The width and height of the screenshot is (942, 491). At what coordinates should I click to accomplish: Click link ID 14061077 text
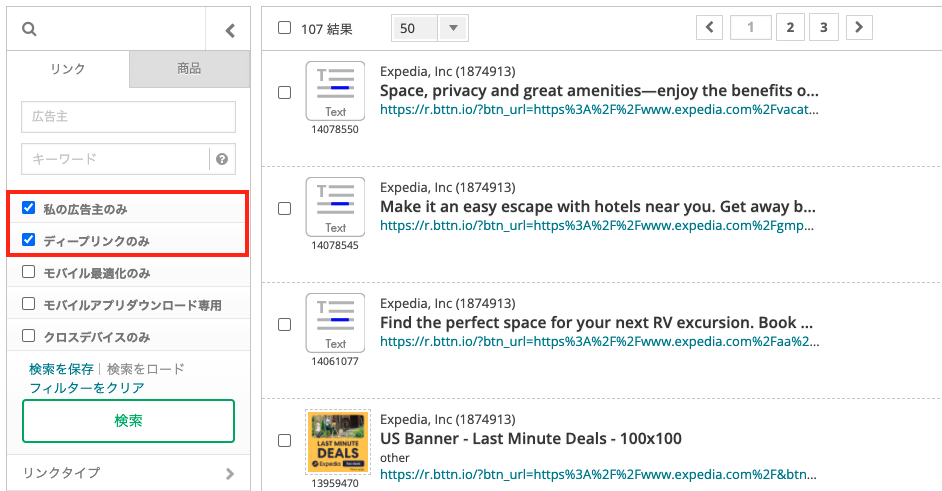[335, 361]
